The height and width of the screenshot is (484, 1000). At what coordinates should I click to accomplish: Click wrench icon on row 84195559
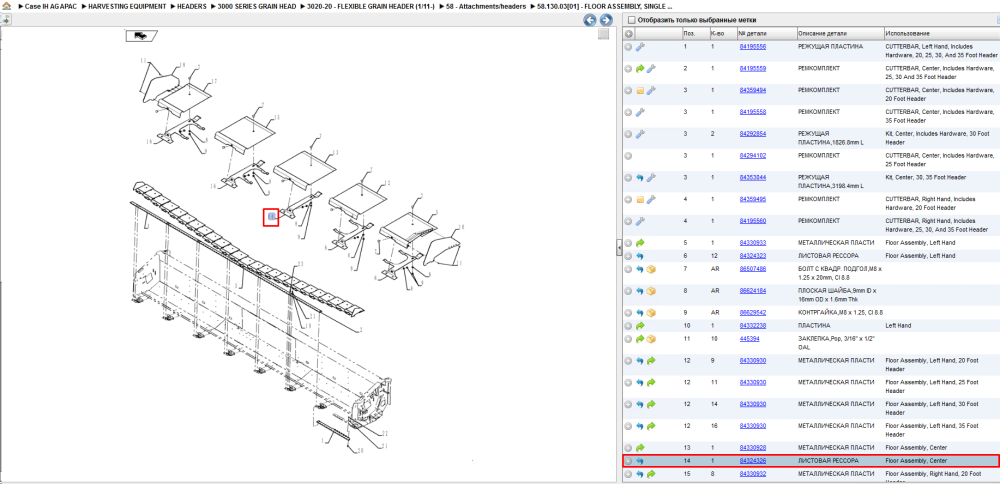pyautogui.click(x=651, y=68)
